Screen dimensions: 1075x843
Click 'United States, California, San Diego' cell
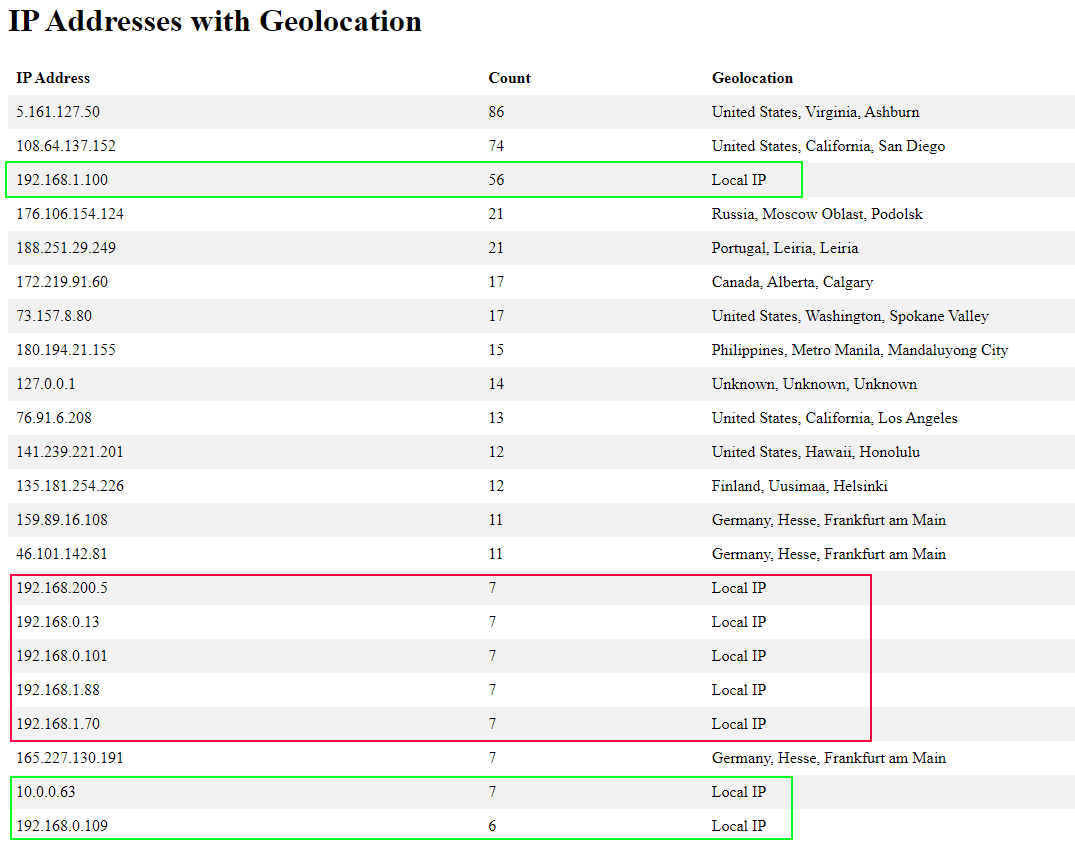pyautogui.click(x=828, y=146)
